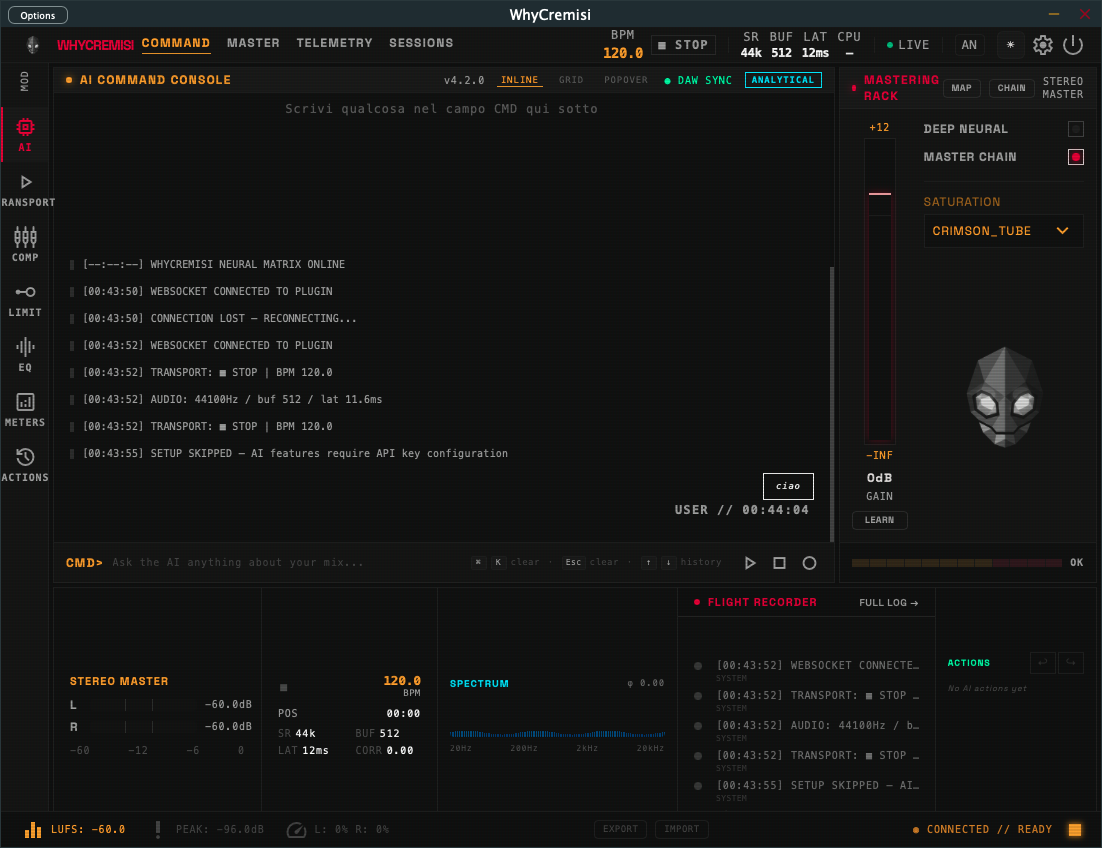This screenshot has height=848, width=1102.
Task: Click the L channel level meter
Action: (141, 705)
